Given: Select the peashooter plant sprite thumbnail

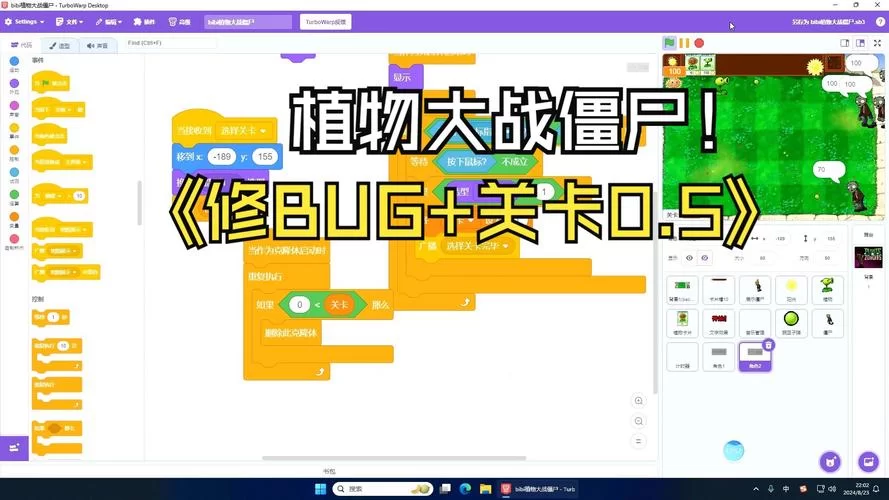Looking at the screenshot, I should pos(827,289).
